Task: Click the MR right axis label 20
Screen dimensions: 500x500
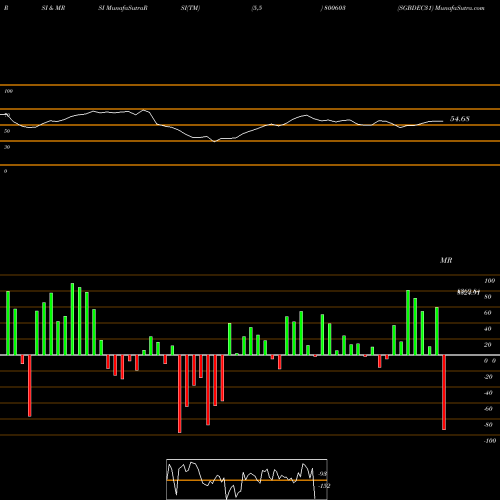Action: coord(488,345)
